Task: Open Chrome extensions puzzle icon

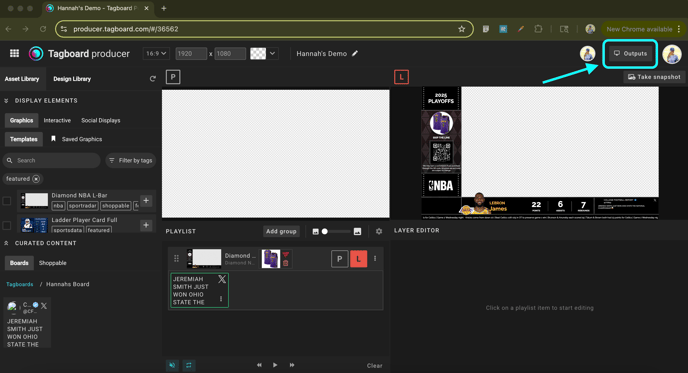Action: coord(538,29)
